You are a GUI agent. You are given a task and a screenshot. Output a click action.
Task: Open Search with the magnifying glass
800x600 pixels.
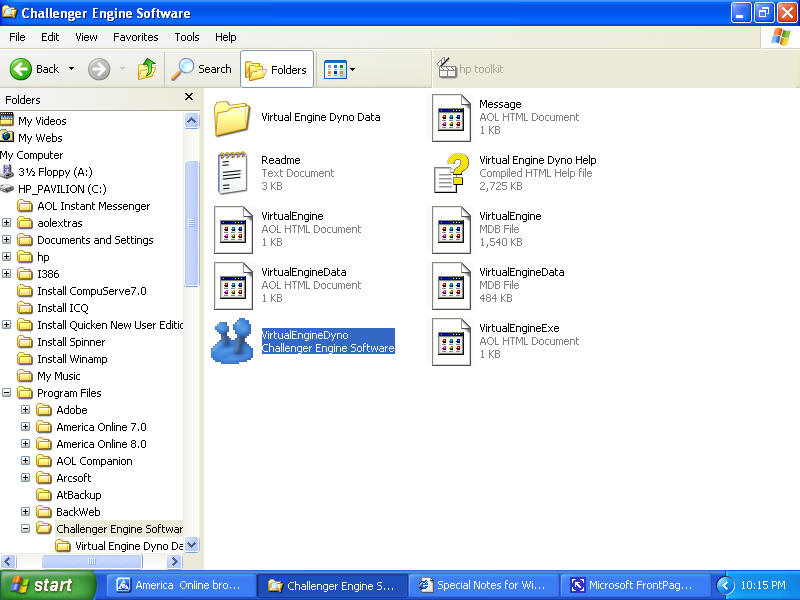point(202,69)
